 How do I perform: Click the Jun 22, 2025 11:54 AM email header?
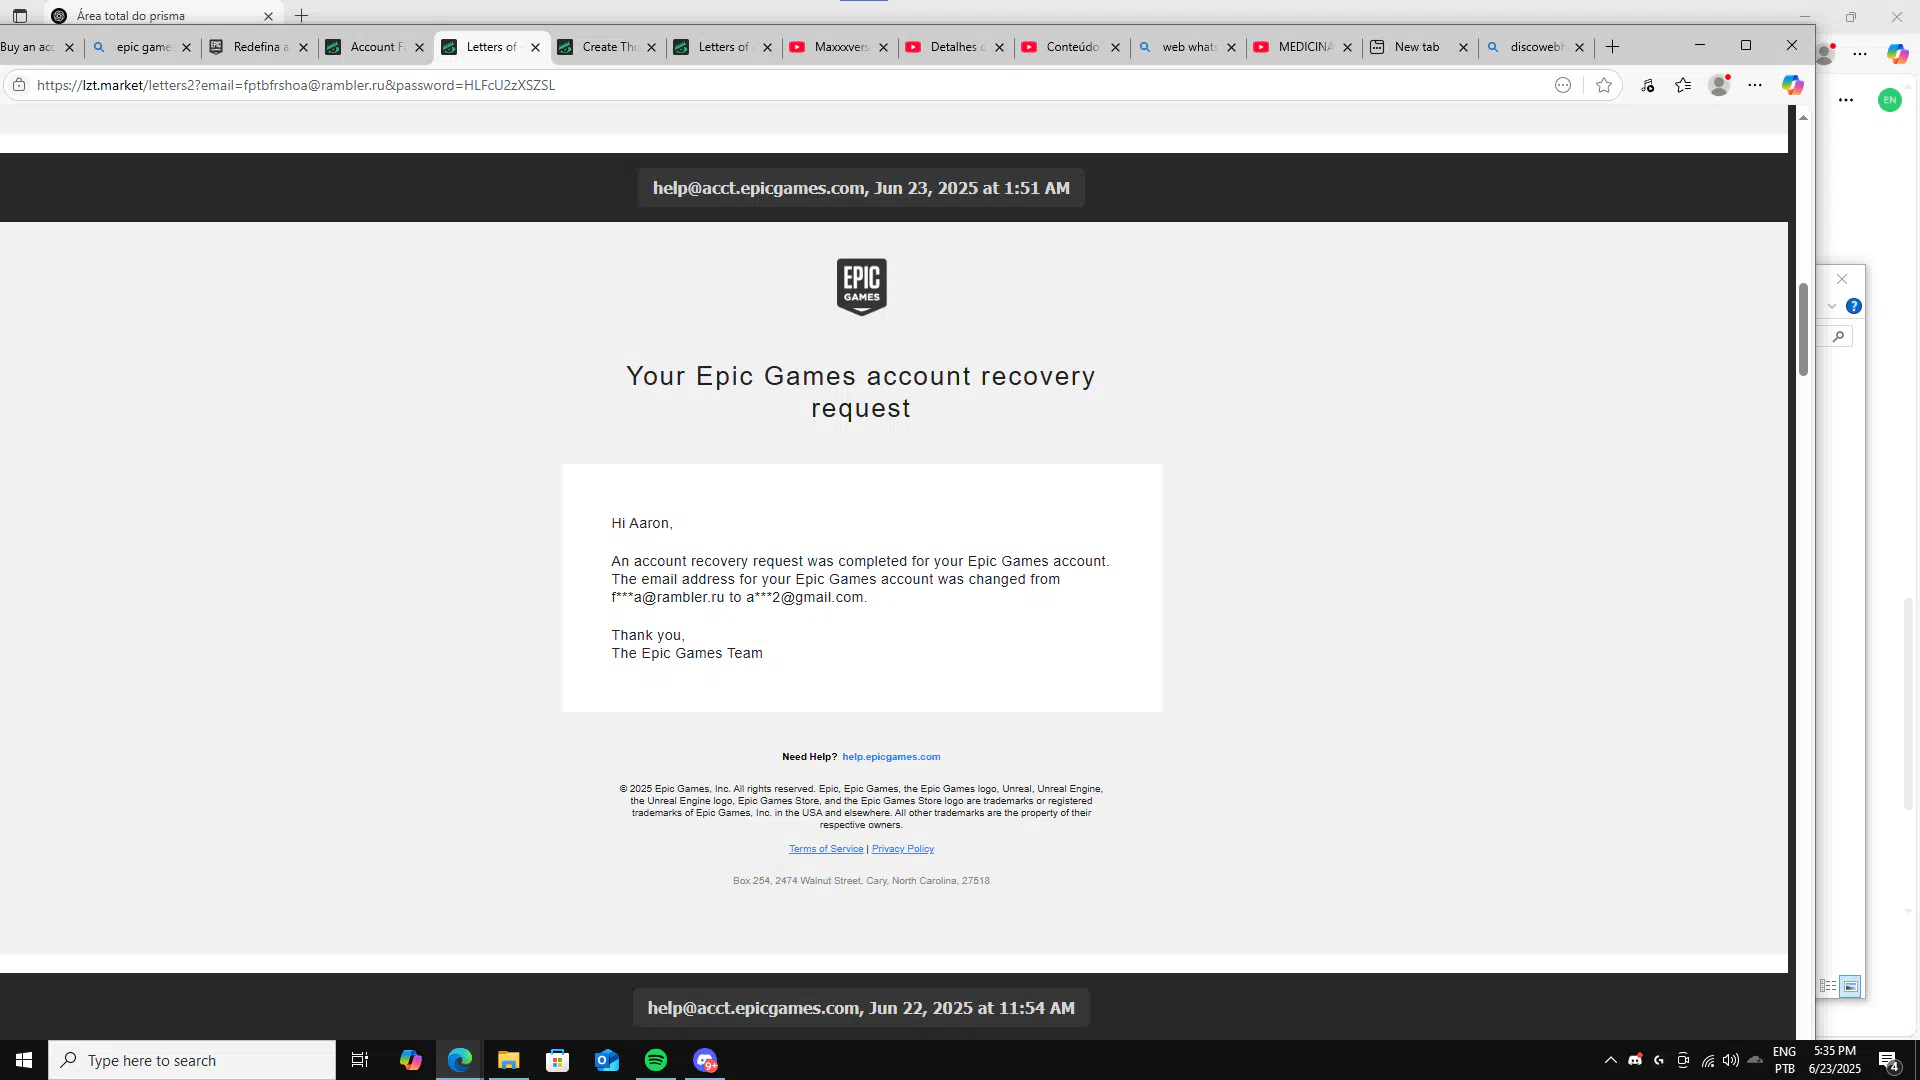tap(861, 1008)
